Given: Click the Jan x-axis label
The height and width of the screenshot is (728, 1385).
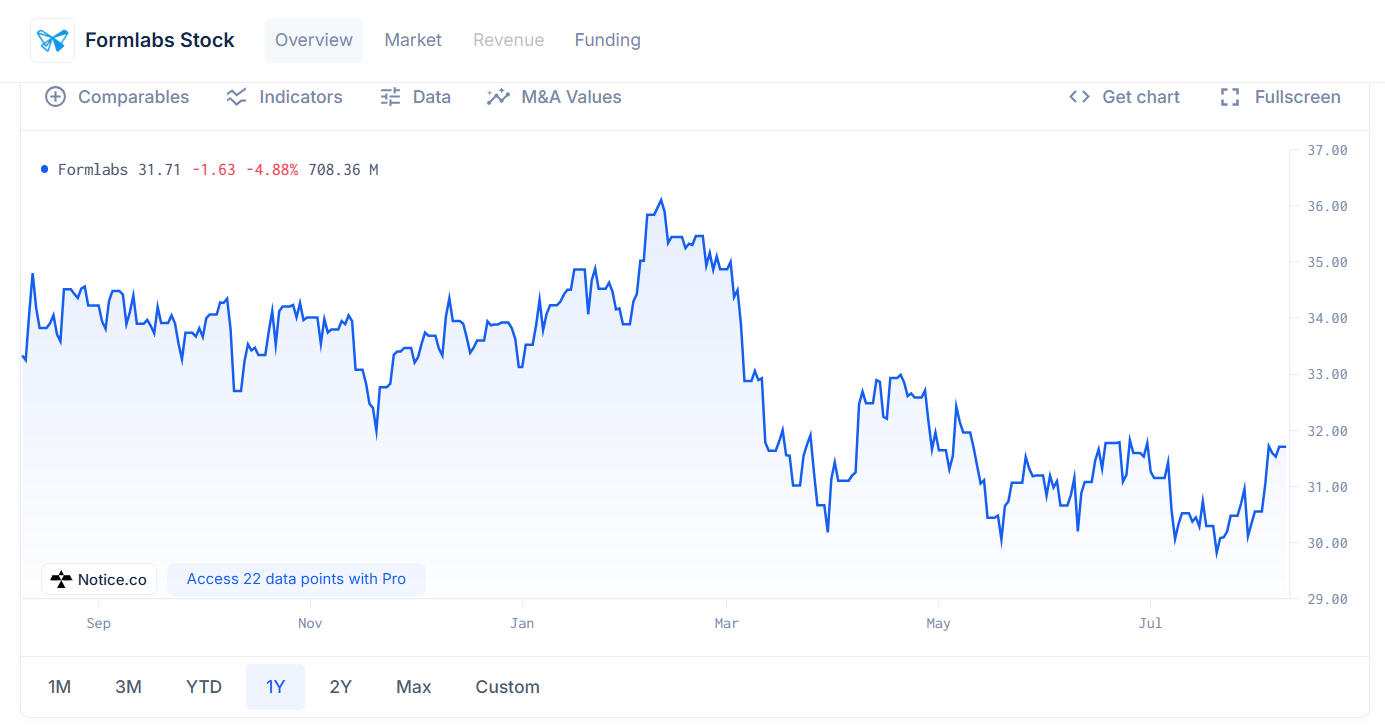Looking at the screenshot, I should click(522, 623).
